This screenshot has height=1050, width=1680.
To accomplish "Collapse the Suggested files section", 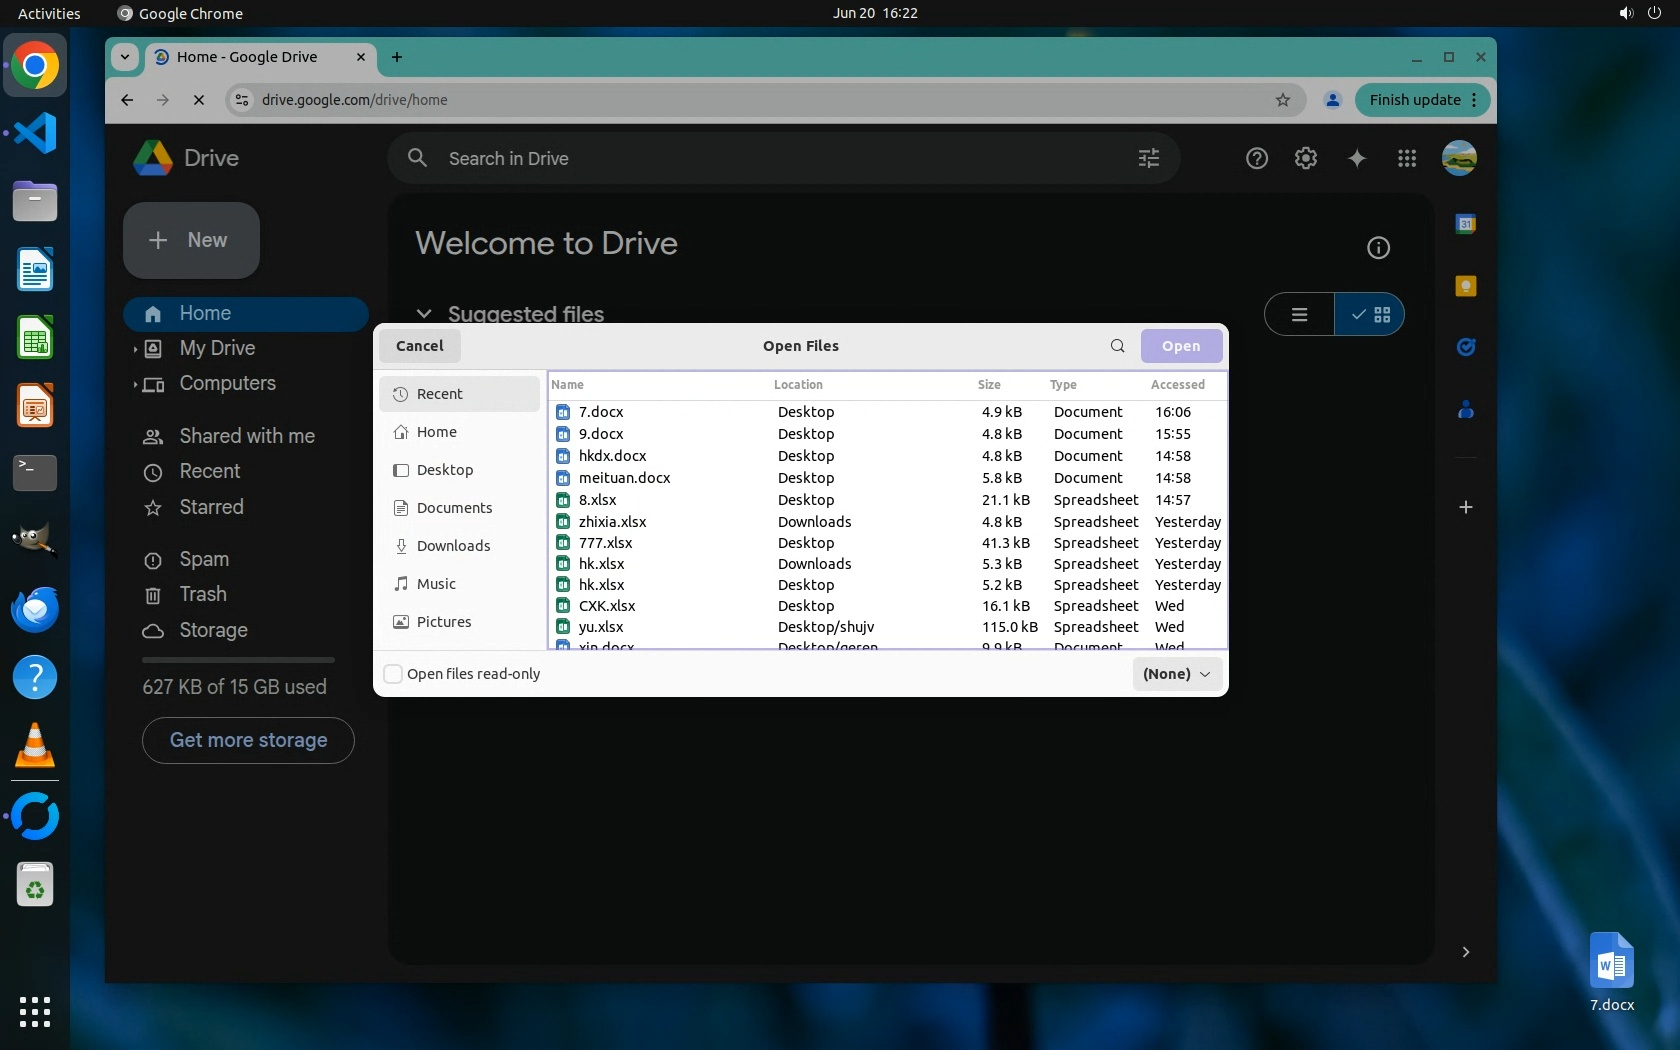I will (x=424, y=314).
